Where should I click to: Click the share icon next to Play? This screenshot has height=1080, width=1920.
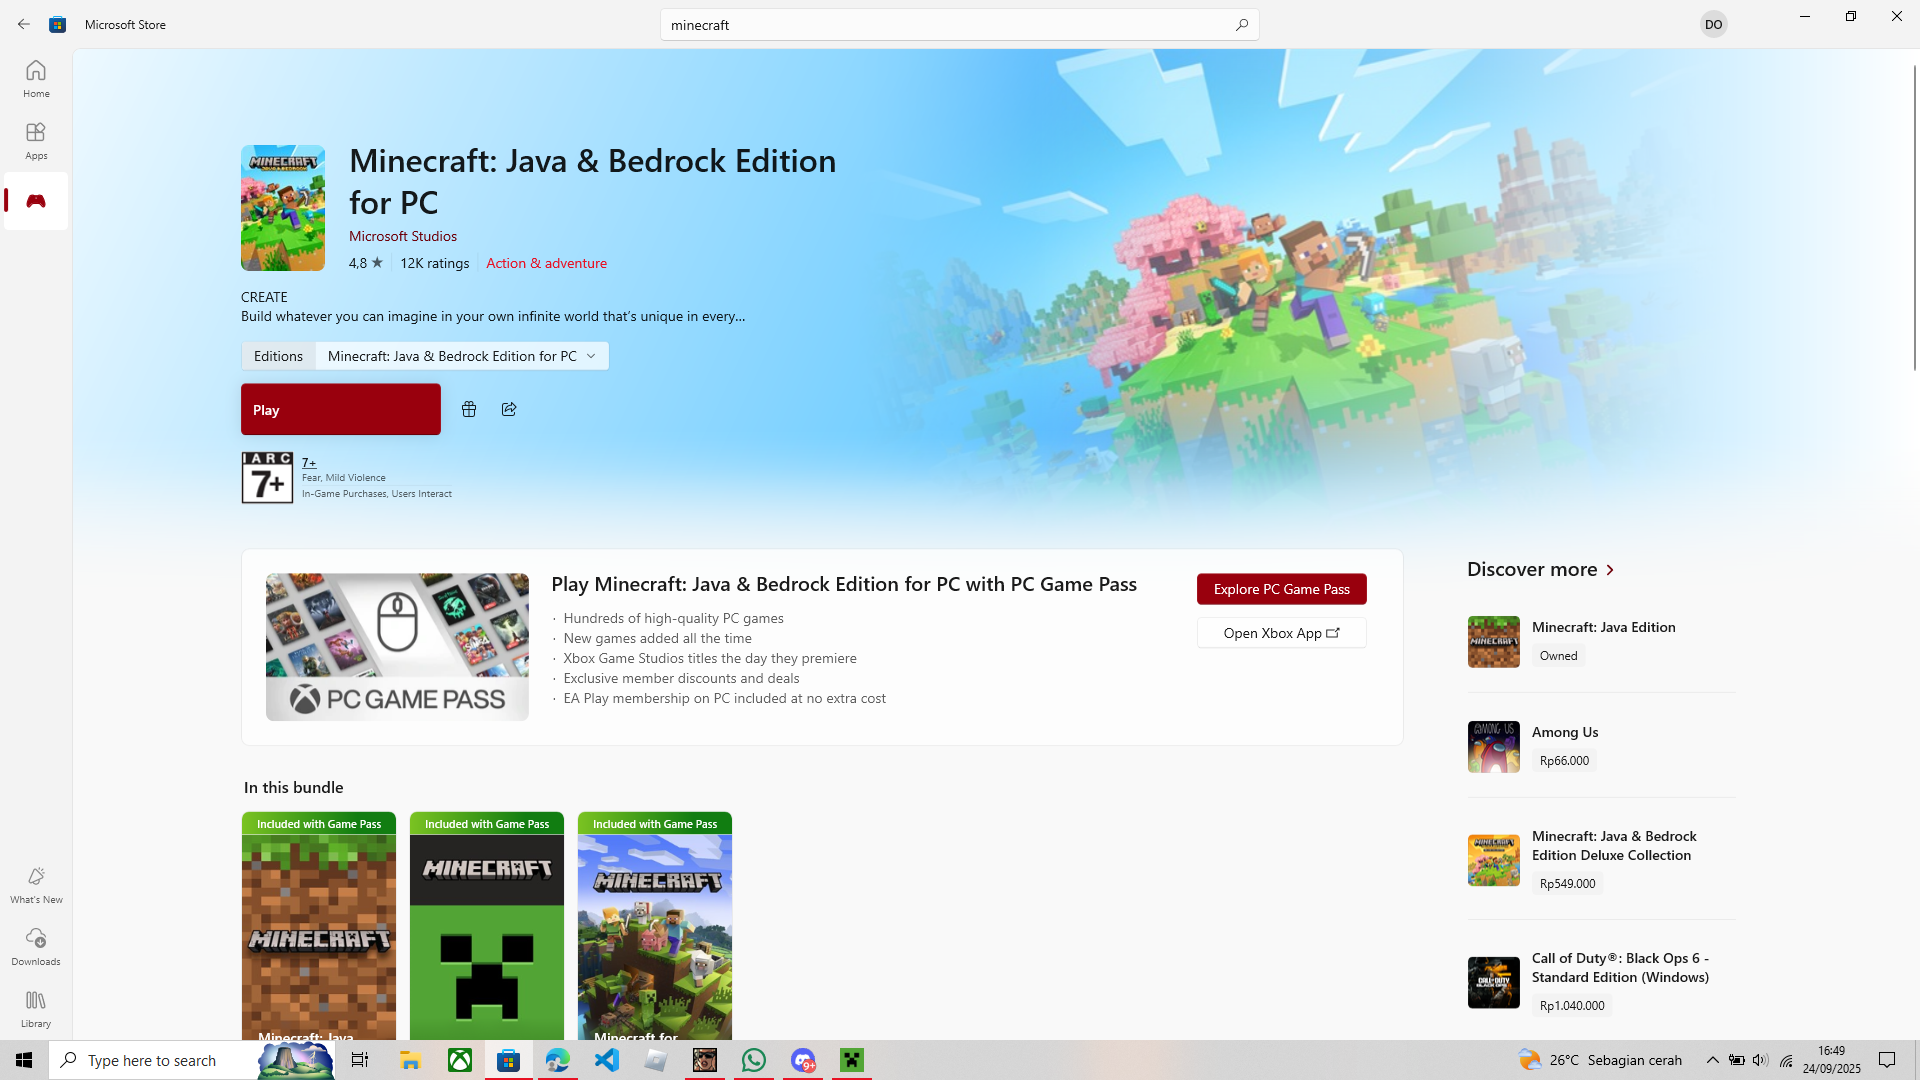[x=509, y=409]
